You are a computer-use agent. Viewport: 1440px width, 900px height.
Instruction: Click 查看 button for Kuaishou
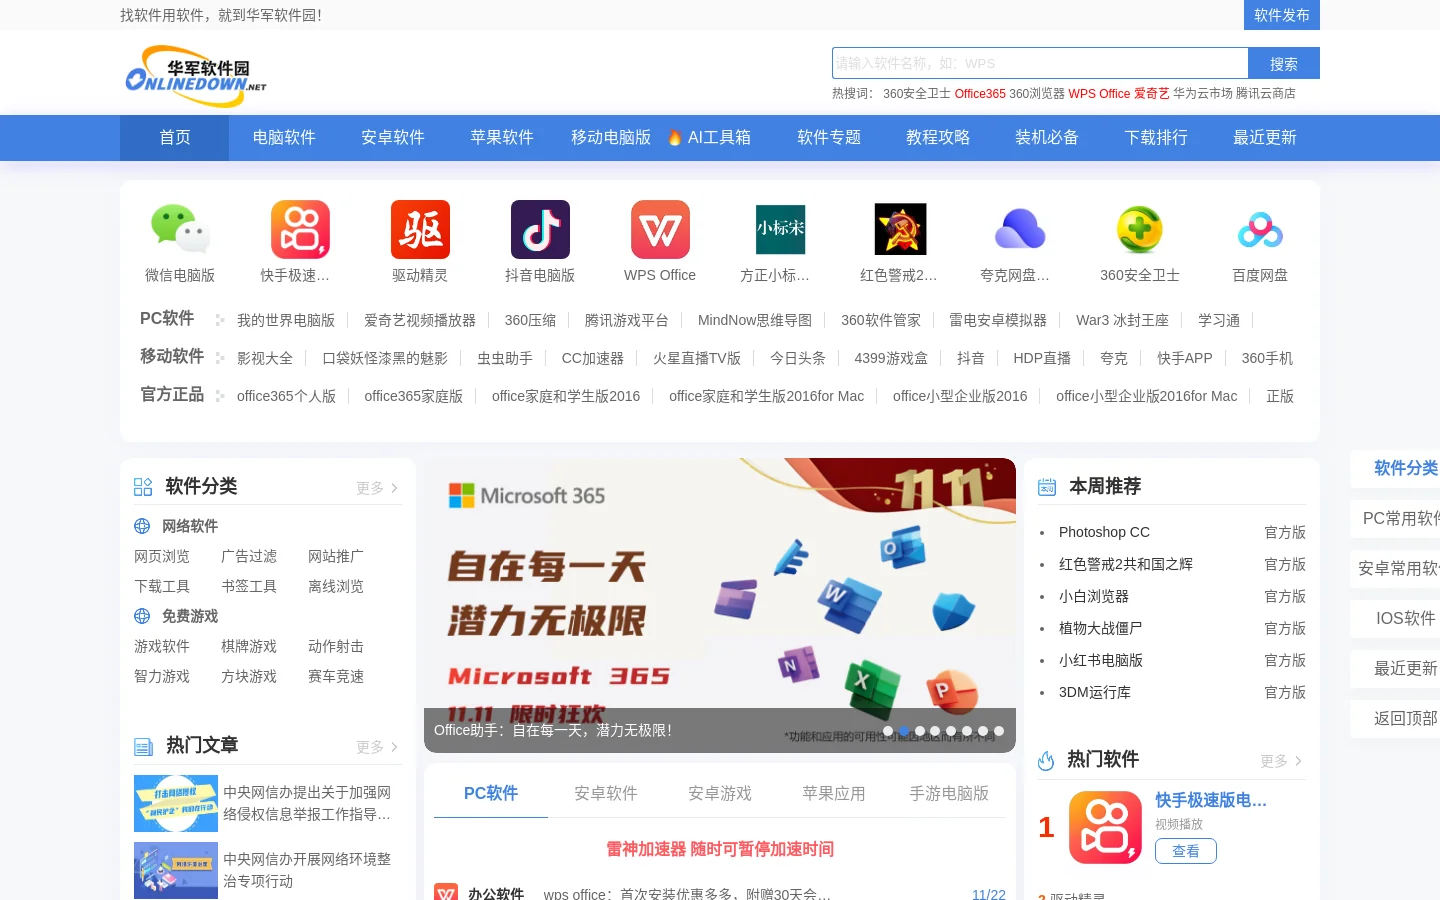coord(1186,851)
